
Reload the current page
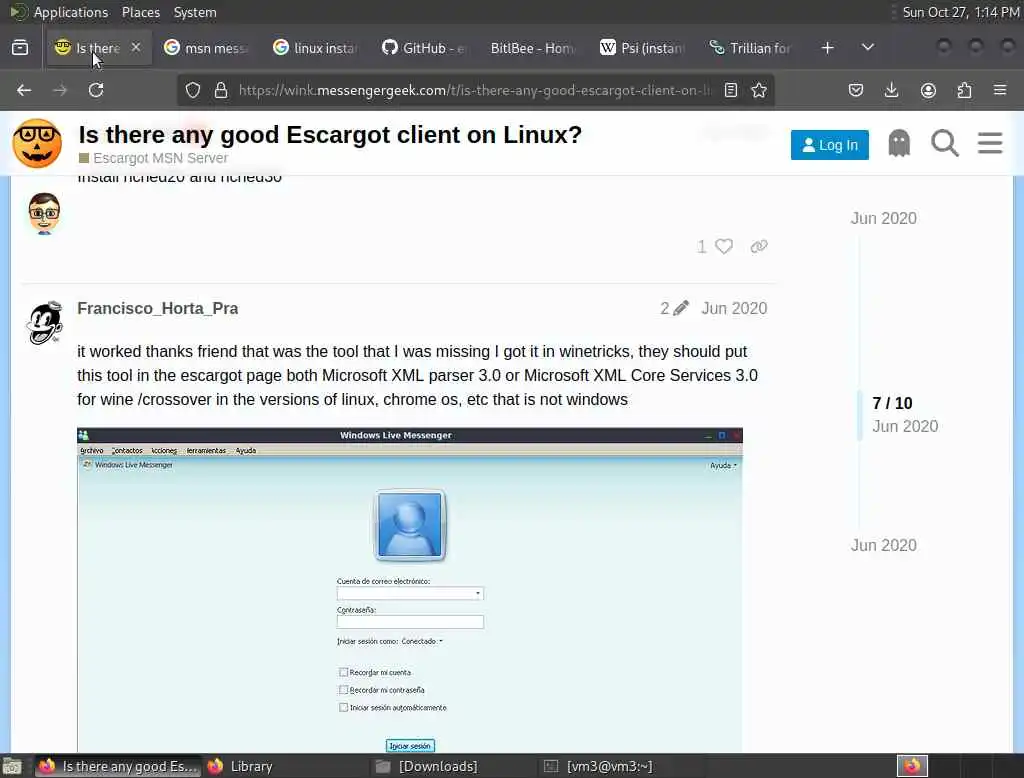[x=96, y=90]
